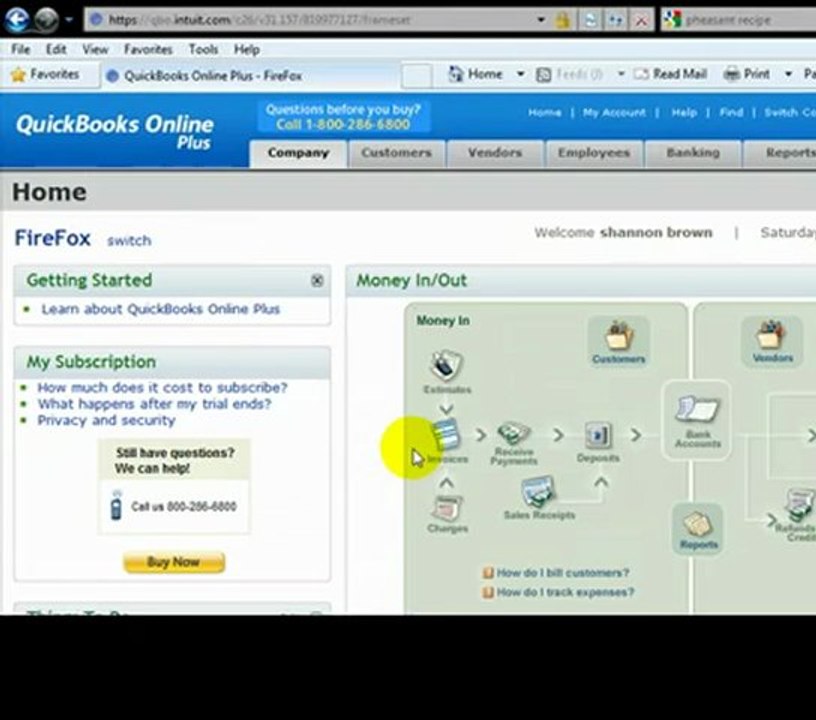Switch to the Vendors tab
Viewport: 816px width, 720px height.
tap(494, 153)
